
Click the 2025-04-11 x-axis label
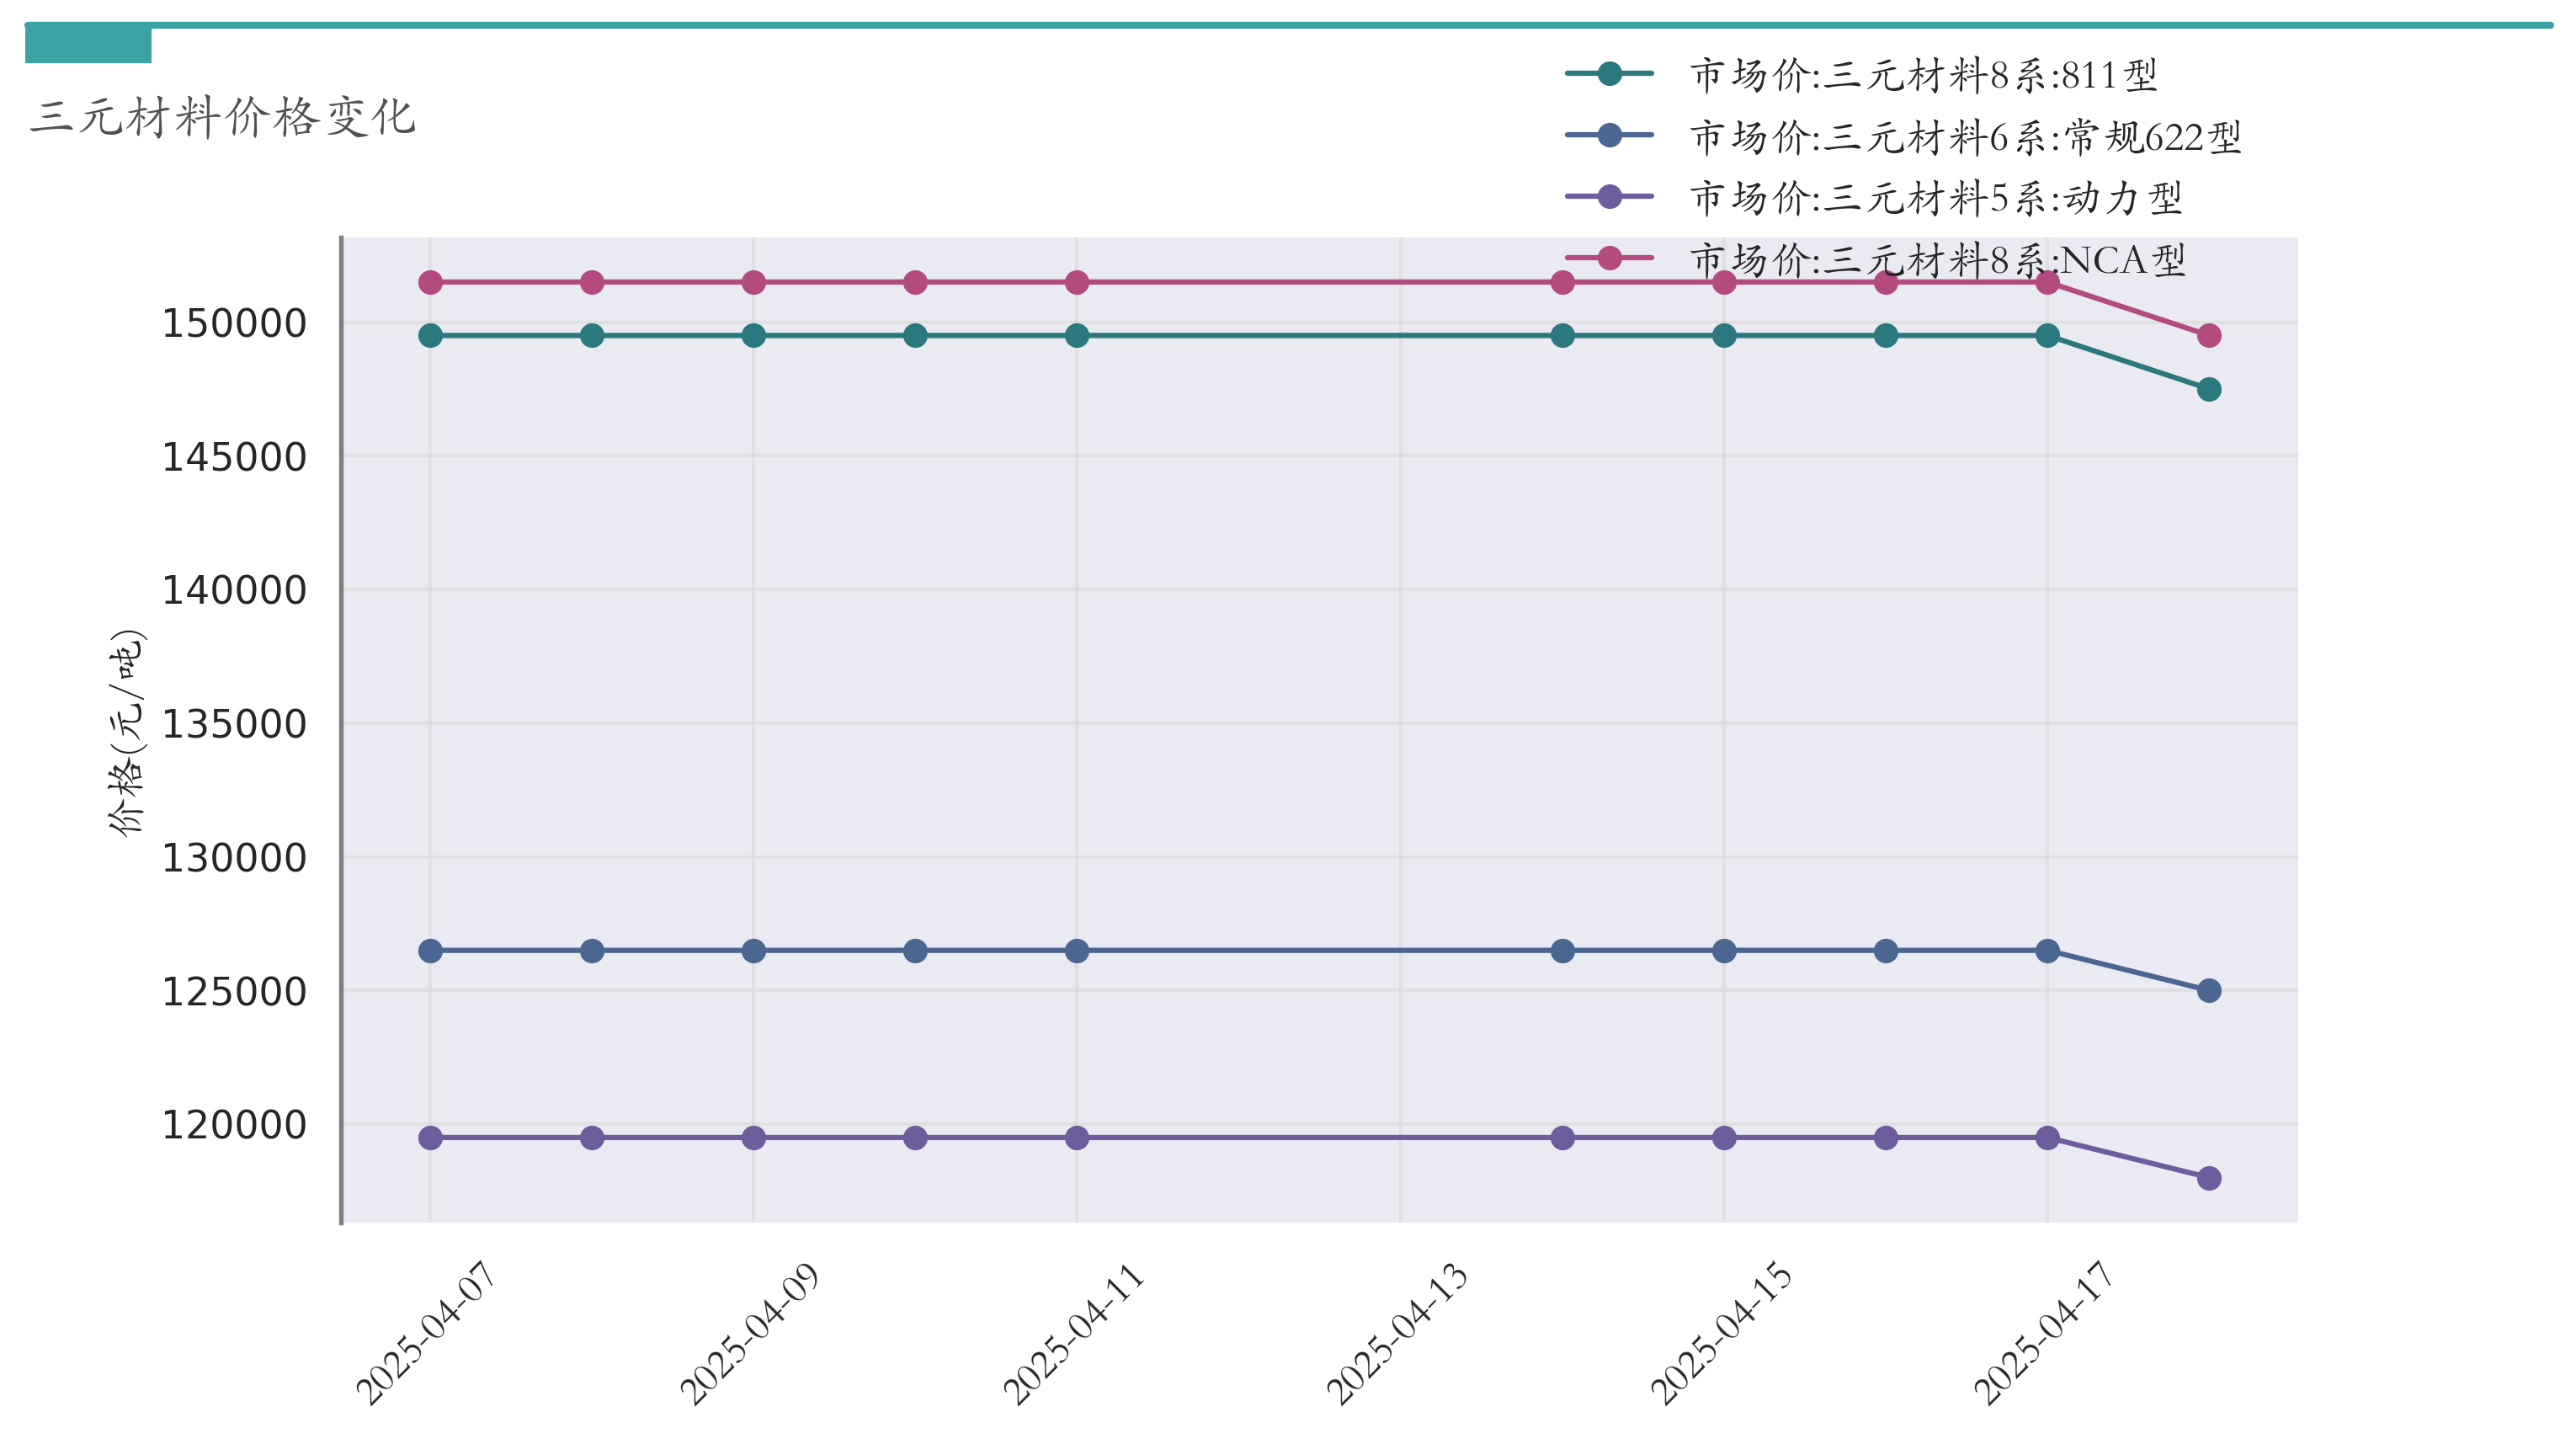[x=1073, y=1334]
